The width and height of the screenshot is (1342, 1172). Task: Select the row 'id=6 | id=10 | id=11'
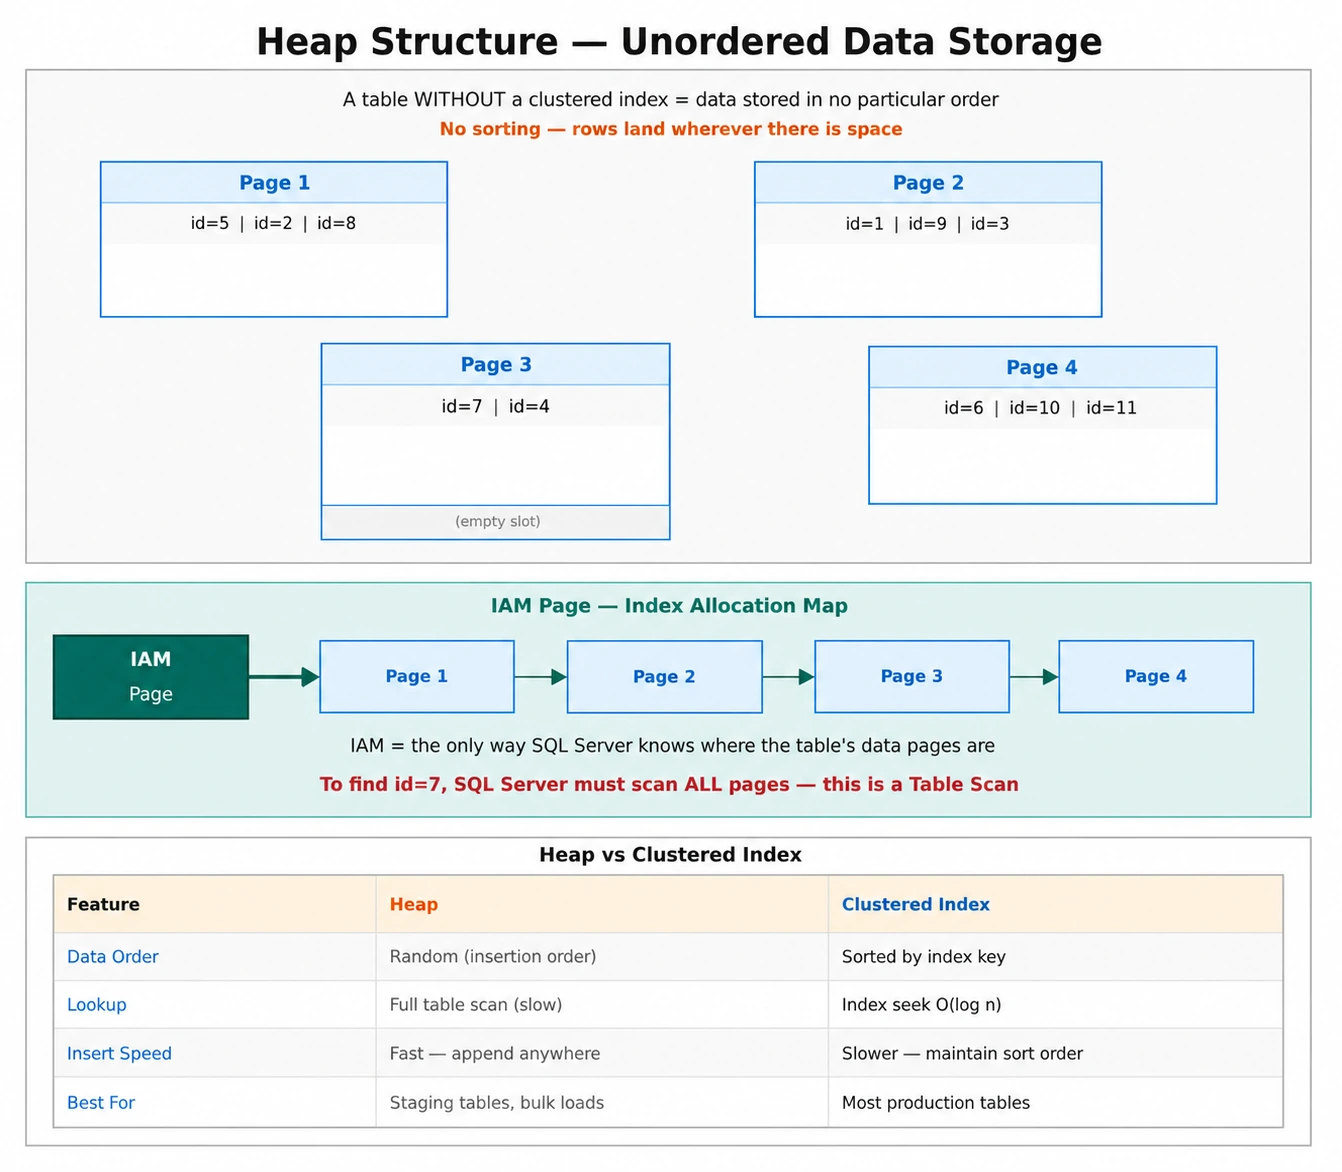pyautogui.click(x=1042, y=408)
